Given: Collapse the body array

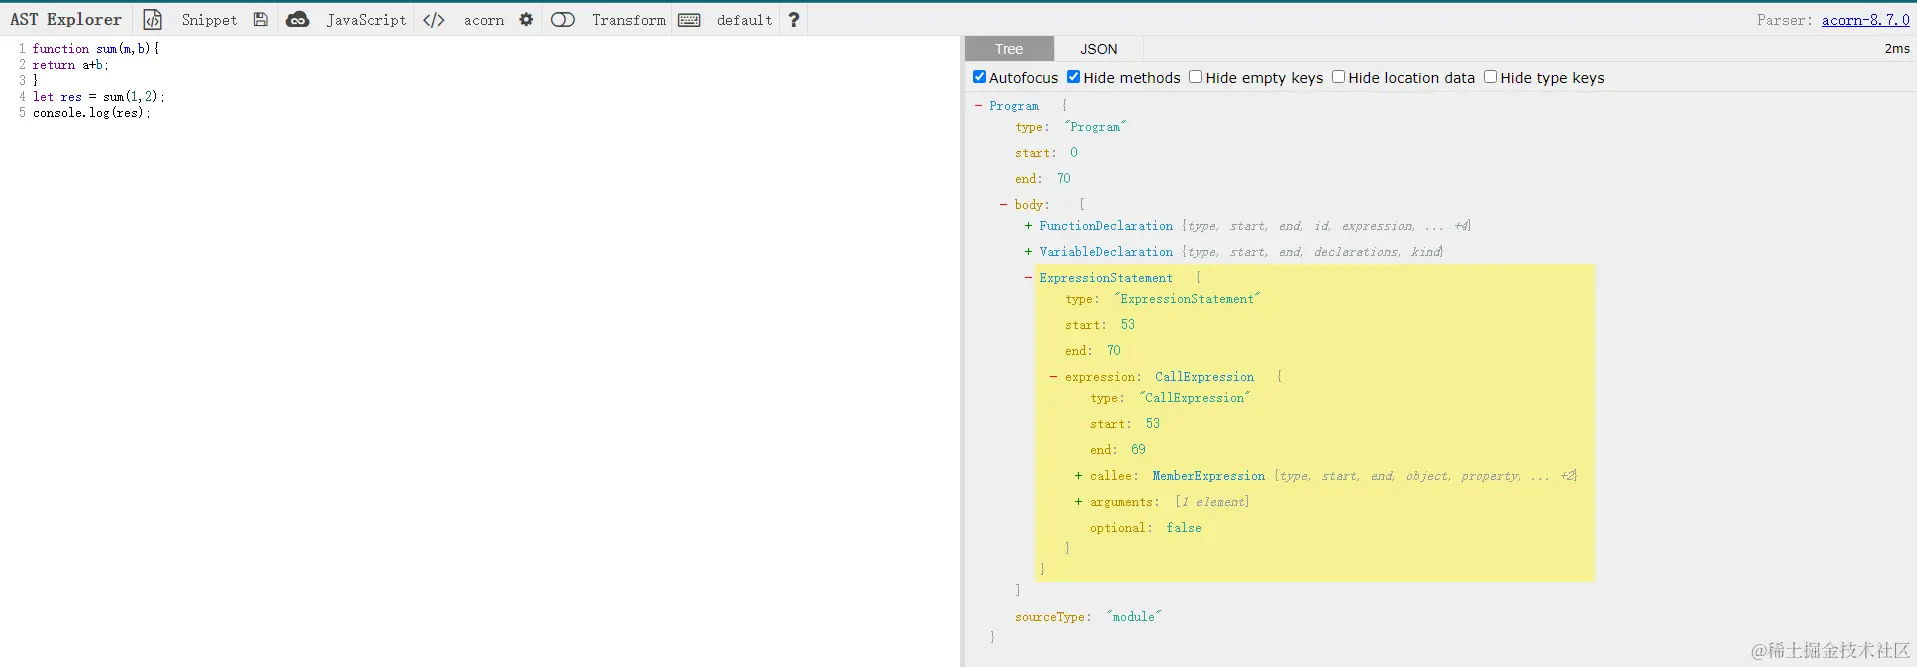Looking at the screenshot, I should pyautogui.click(x=1003, y=204).
